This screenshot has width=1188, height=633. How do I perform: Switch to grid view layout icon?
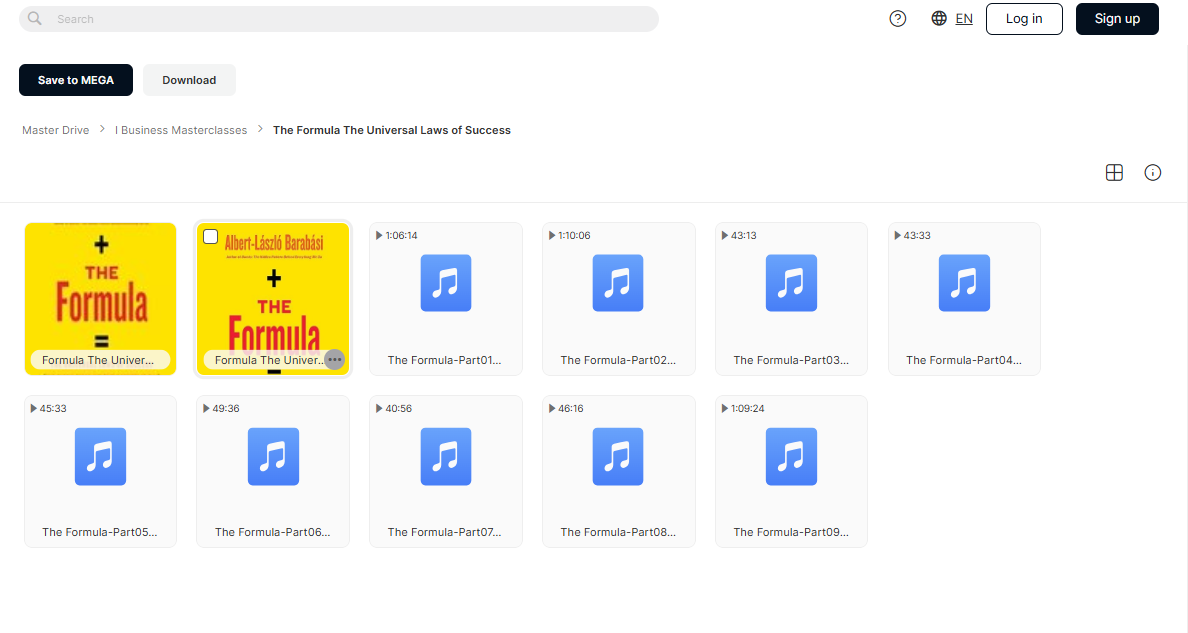coord(1114,173)
